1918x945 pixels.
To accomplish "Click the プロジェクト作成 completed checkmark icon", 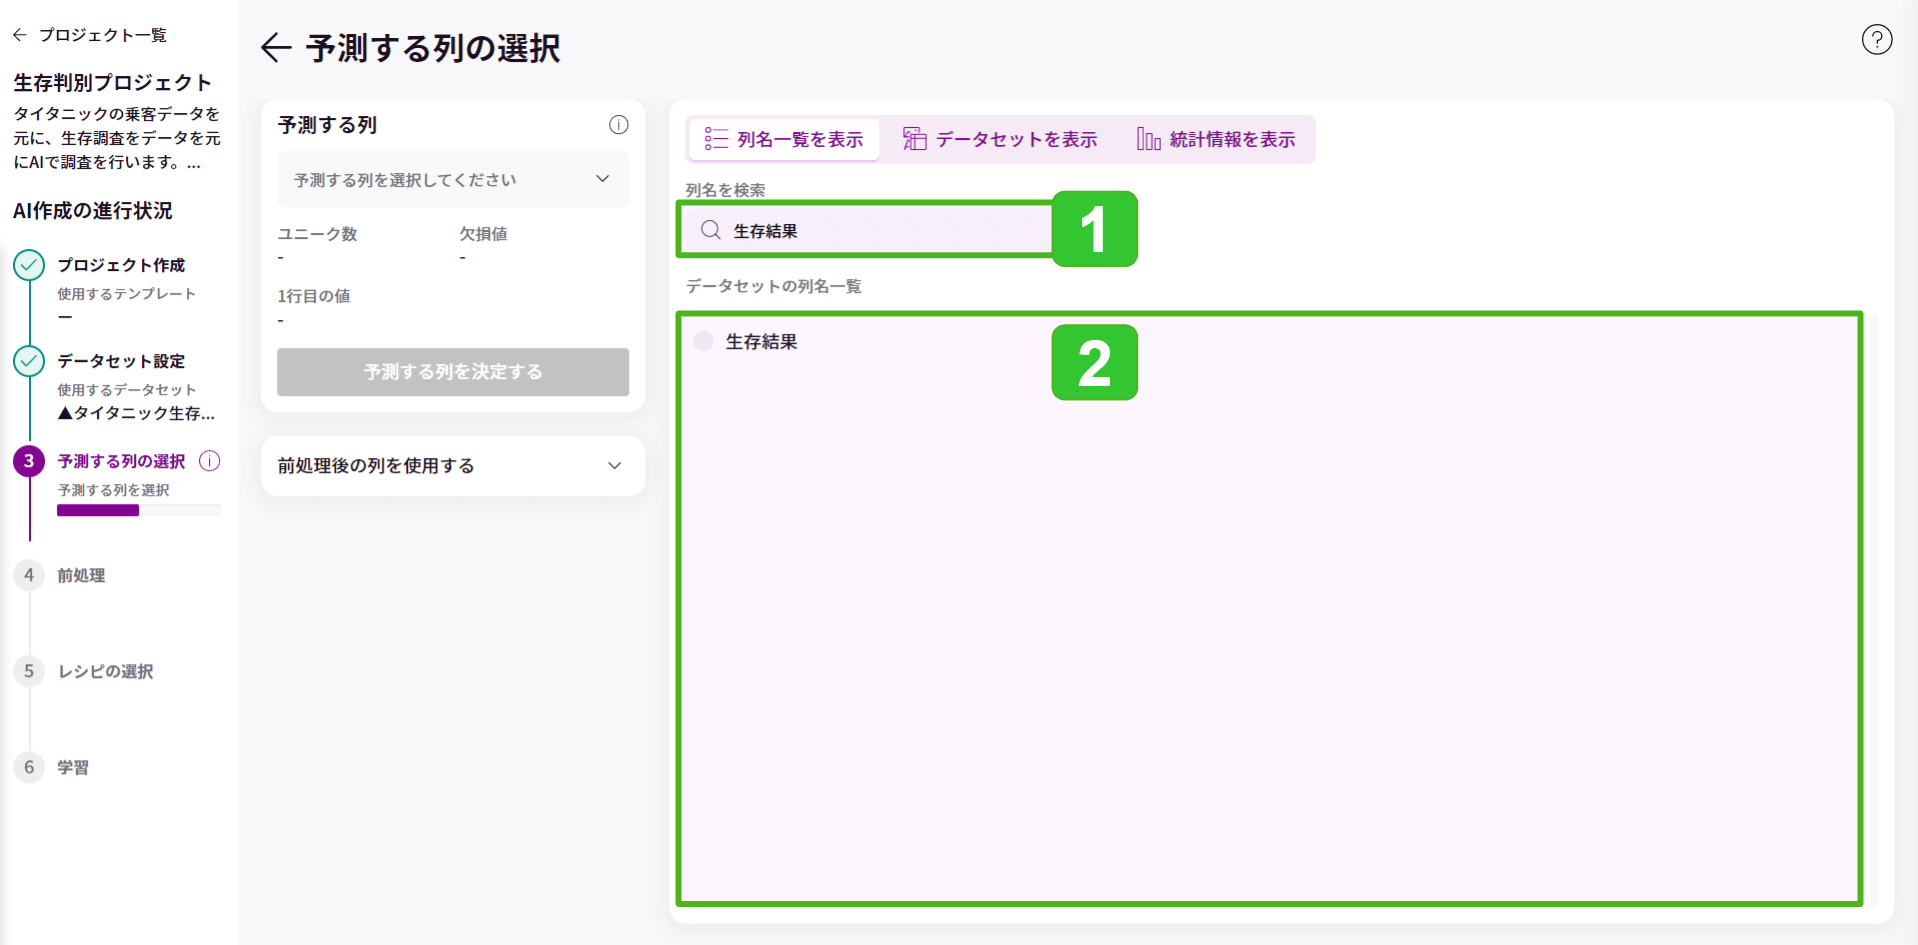I will click(29, 265).
